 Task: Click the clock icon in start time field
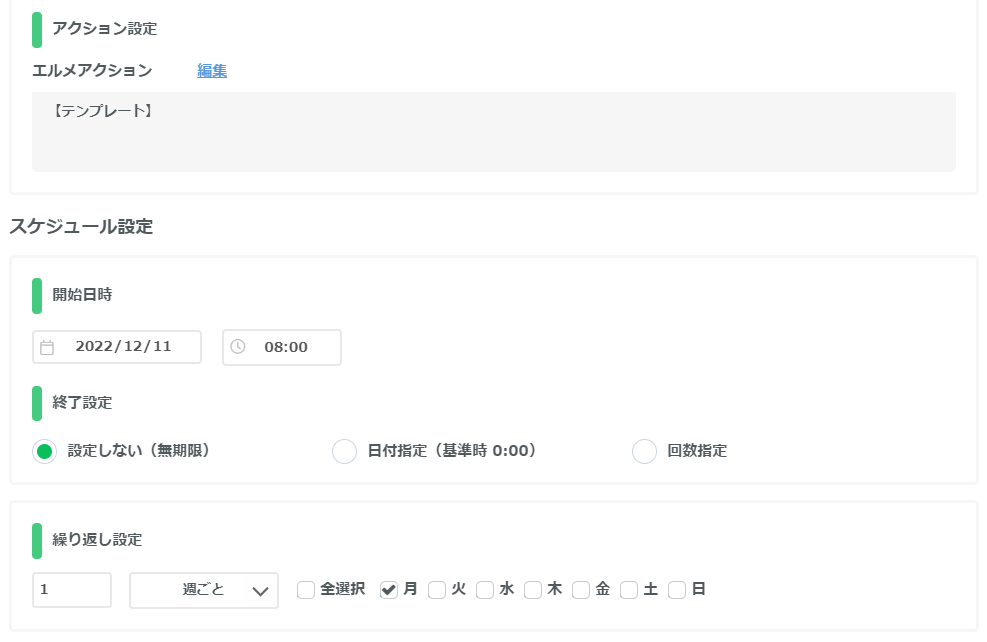237,346
